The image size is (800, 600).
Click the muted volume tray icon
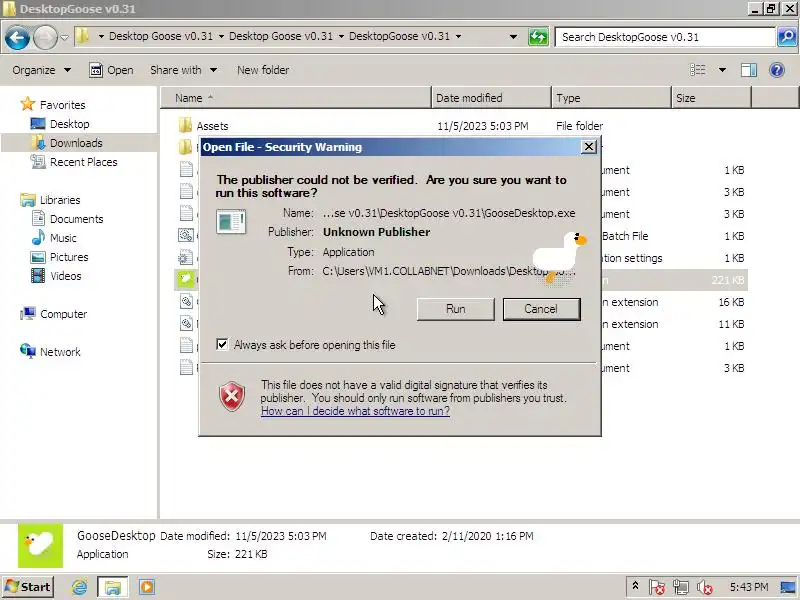[x=705, y=587]
